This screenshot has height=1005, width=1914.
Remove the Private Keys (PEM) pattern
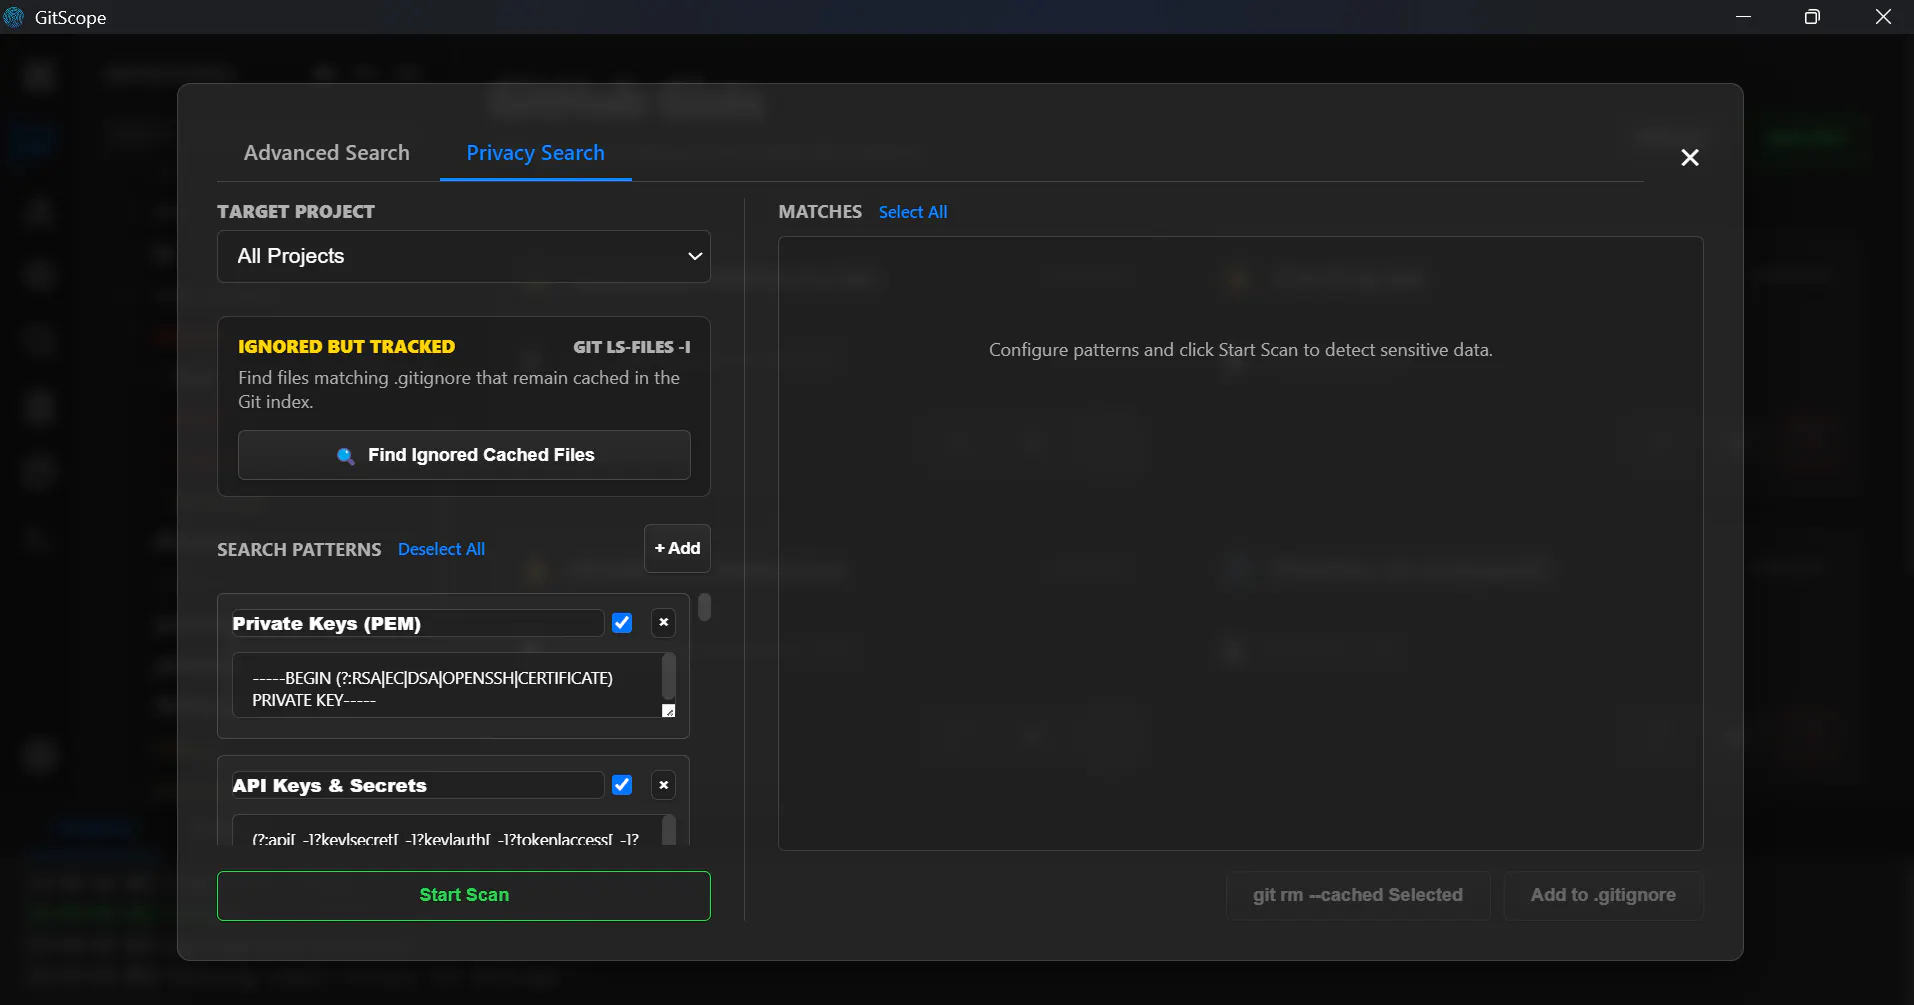[x=663, y=623]
